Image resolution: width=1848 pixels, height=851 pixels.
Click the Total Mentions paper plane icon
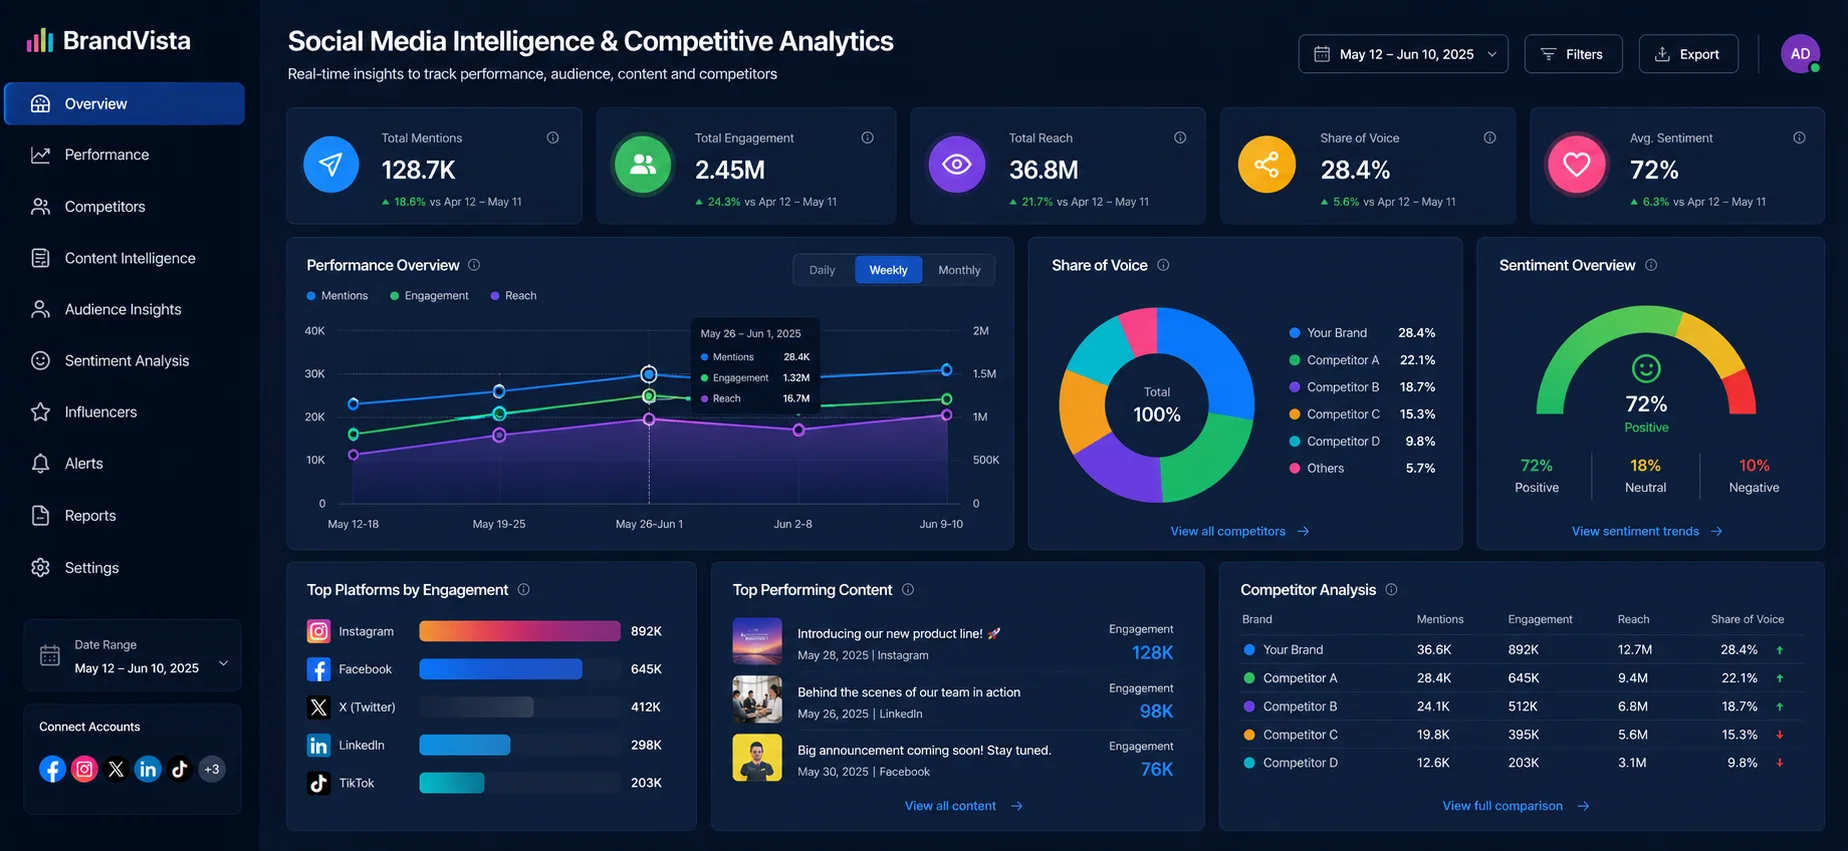[331, 164]
